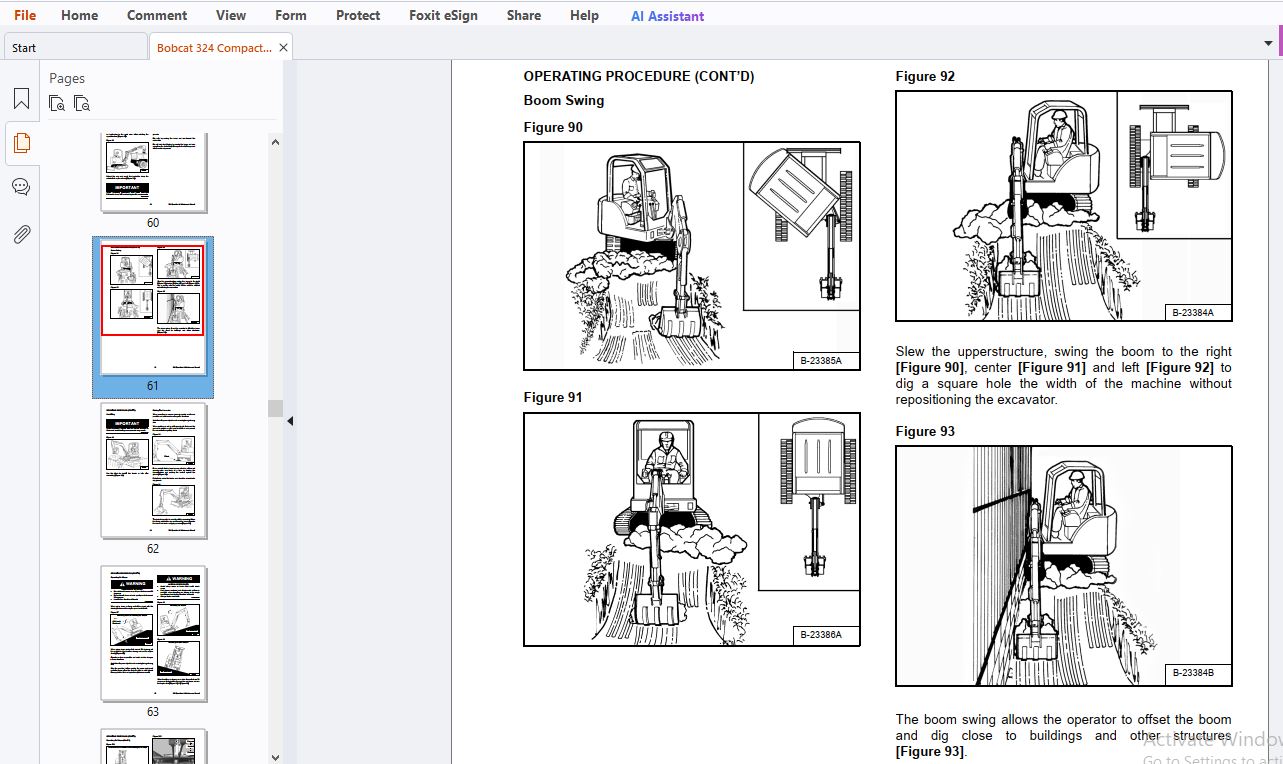Open the Protect ribbon tab

click(358, 15)
